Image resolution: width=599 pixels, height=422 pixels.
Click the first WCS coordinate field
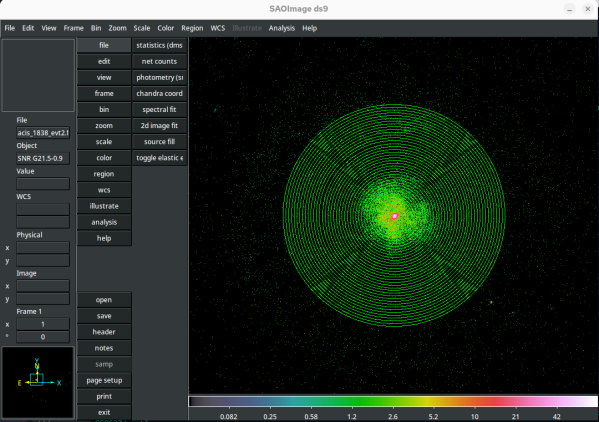(x=43, y=209)
